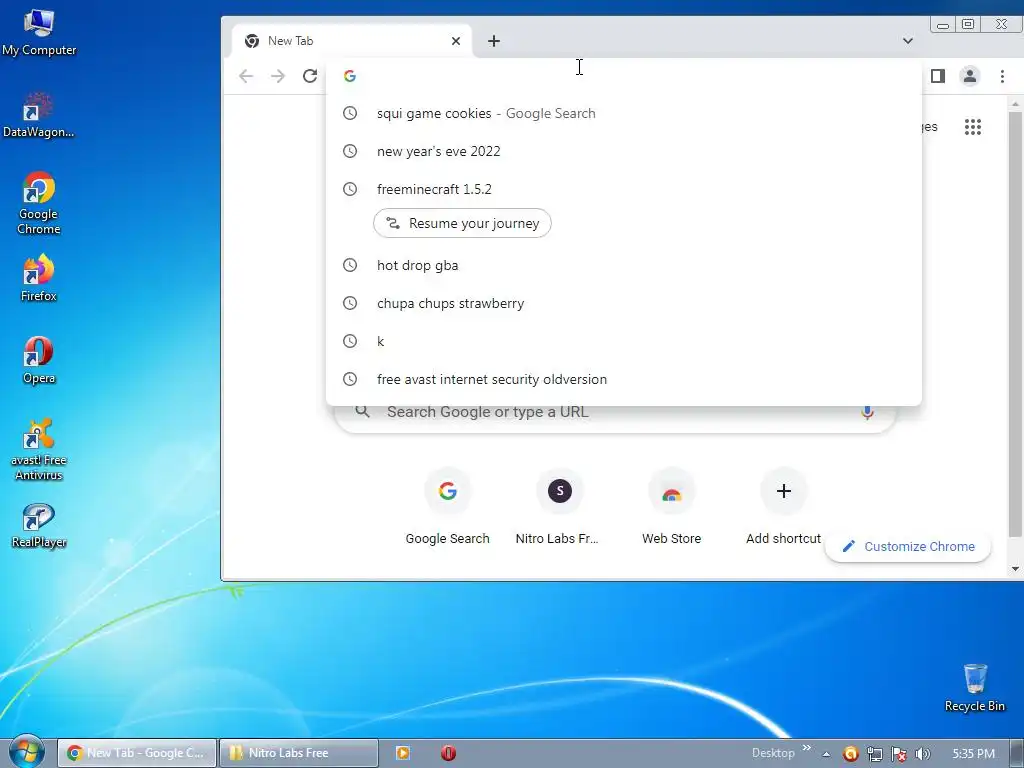1024x768 pixels.
Task: Click Resume your journey chip
Action: pyautogui.click(x=462, y=223)
